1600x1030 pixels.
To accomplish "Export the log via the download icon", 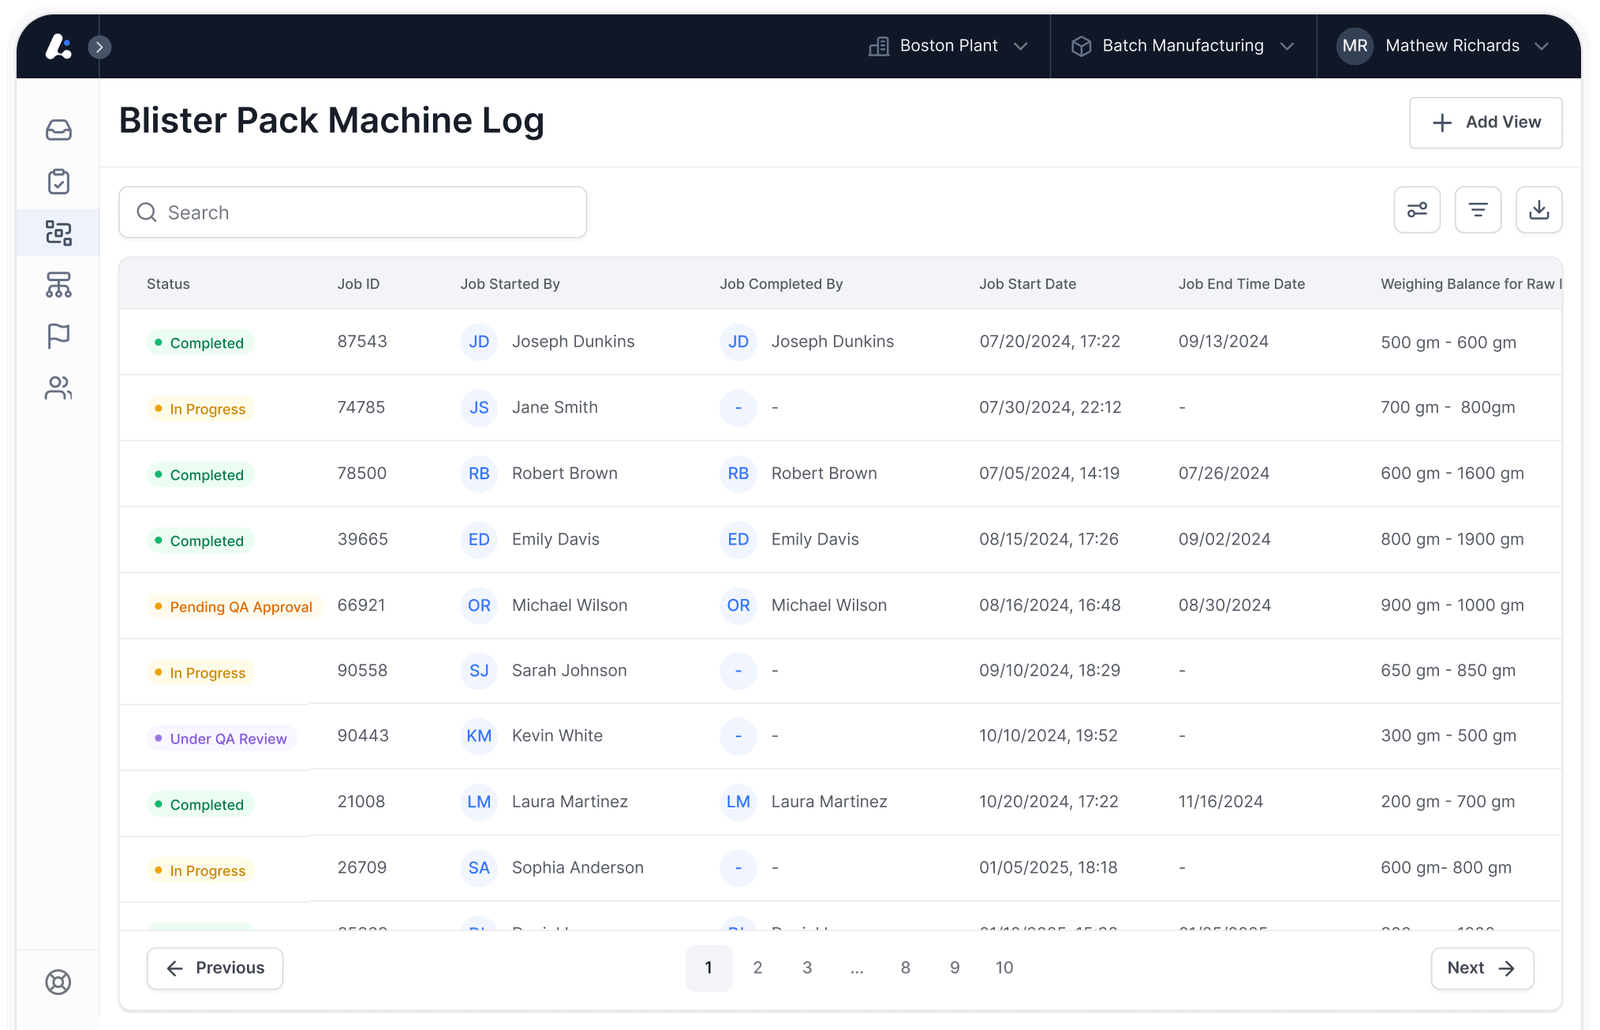I will 1539,210.
